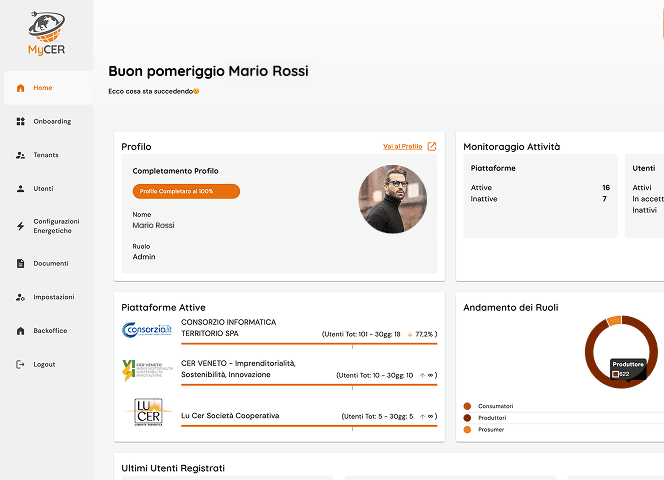This screenshot has height=480, width=664.
Task: Click the Configurazioni Energetiche lightning icon
Action: [21, 226]
